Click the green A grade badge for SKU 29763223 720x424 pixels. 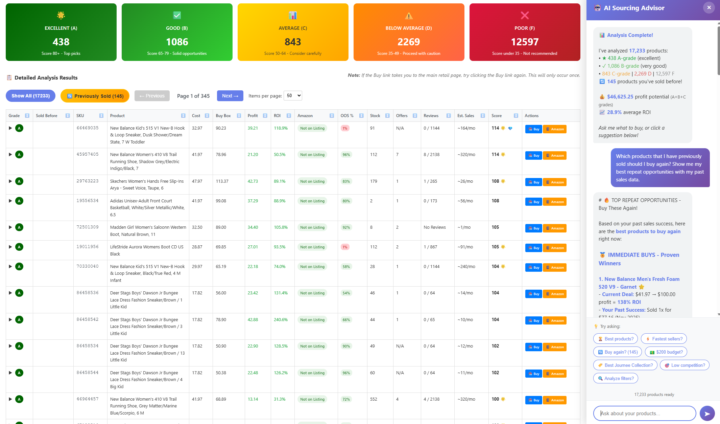point(19,181)
